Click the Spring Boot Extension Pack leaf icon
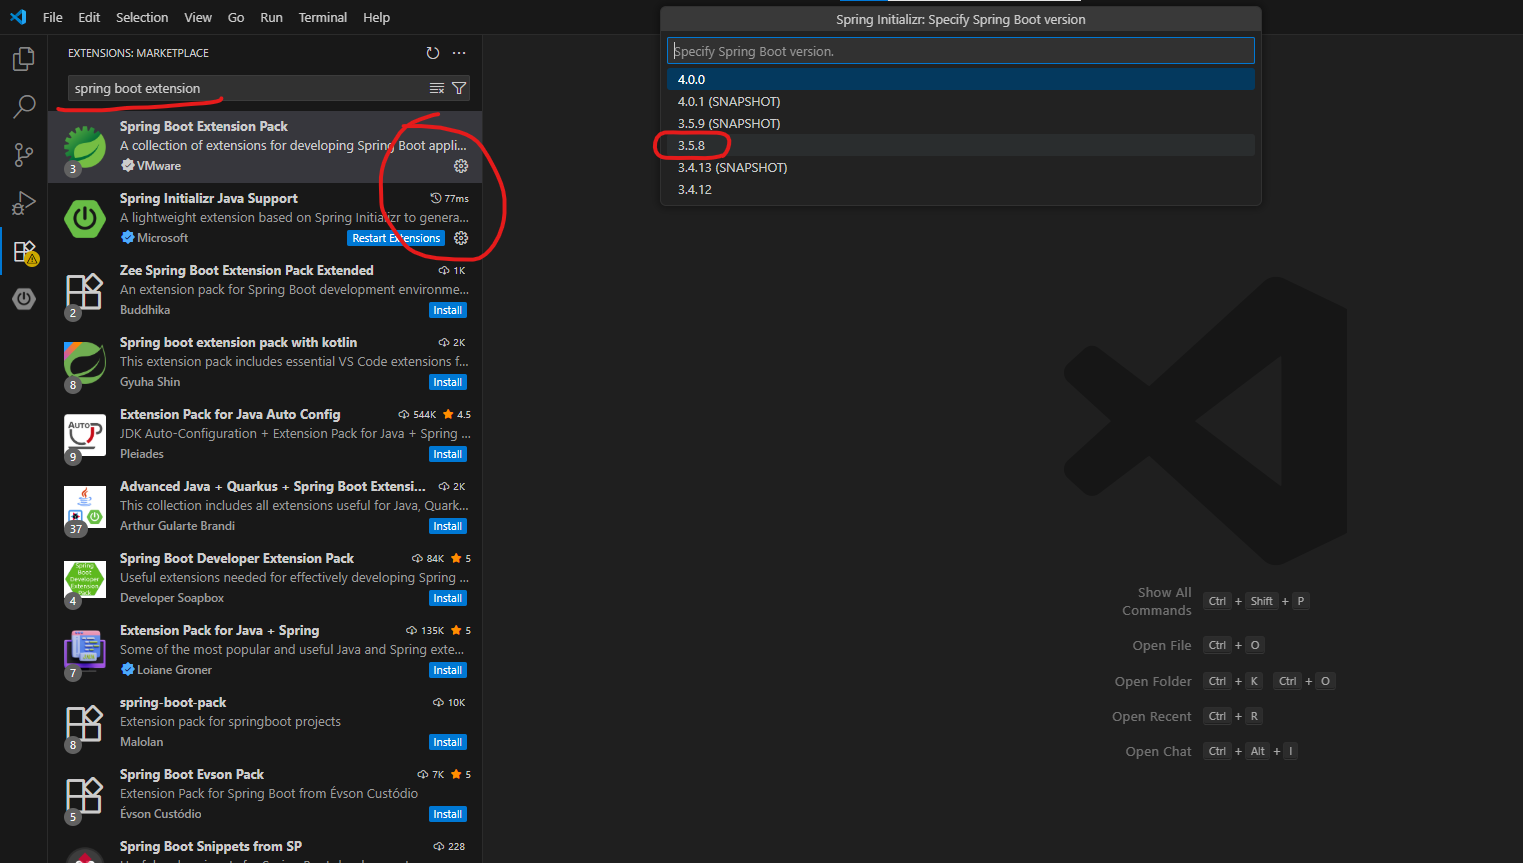This screenshot has width=1523, height=863. [x=85, y=147]
